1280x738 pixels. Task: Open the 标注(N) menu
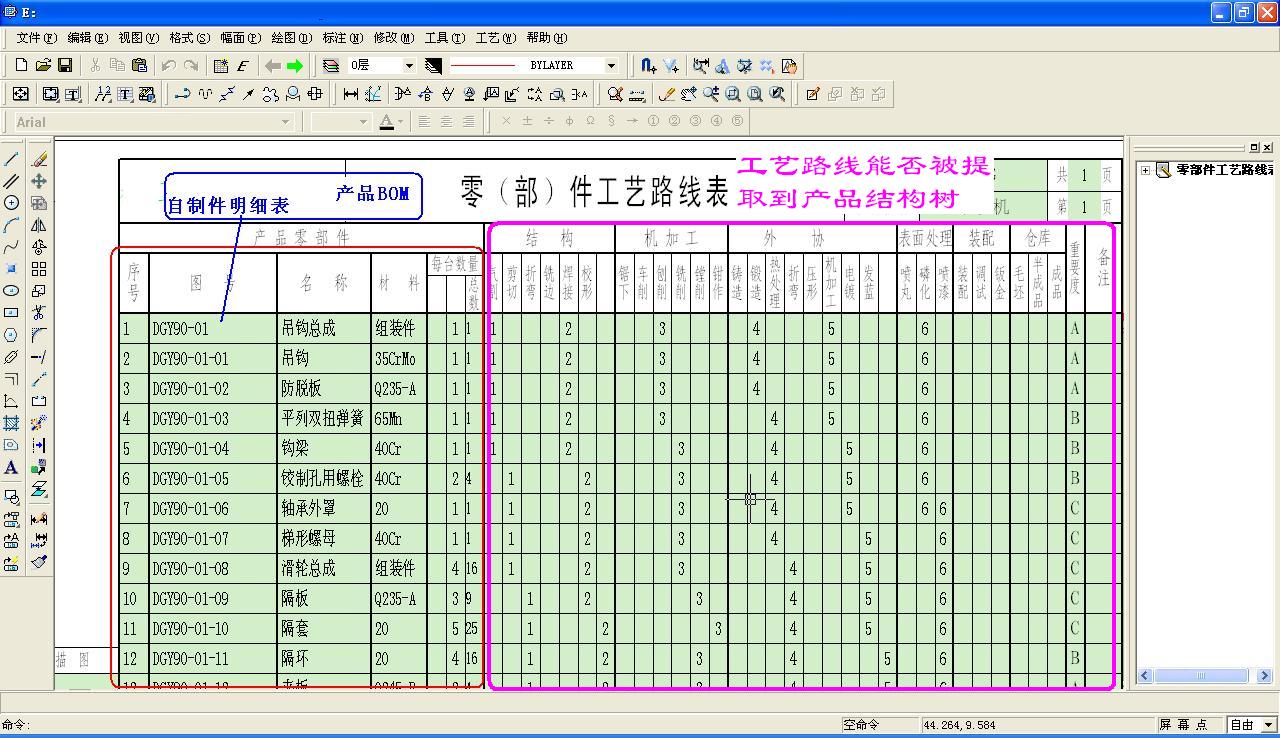342,38
